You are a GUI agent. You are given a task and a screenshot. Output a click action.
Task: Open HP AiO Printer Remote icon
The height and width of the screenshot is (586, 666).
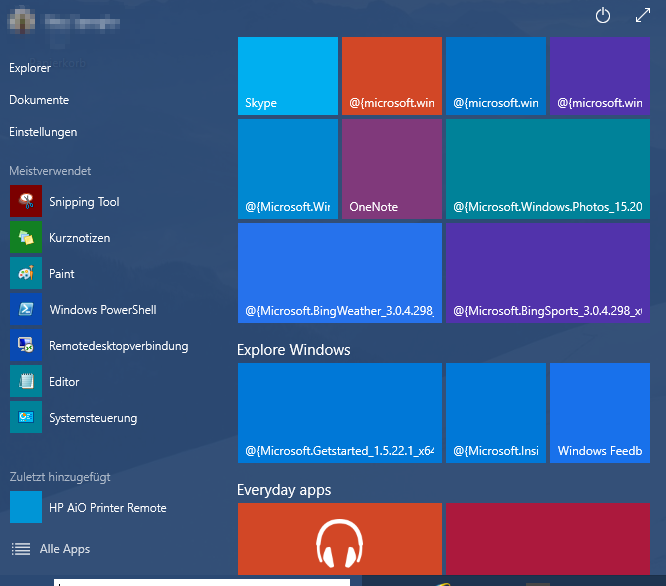[26, 507]
